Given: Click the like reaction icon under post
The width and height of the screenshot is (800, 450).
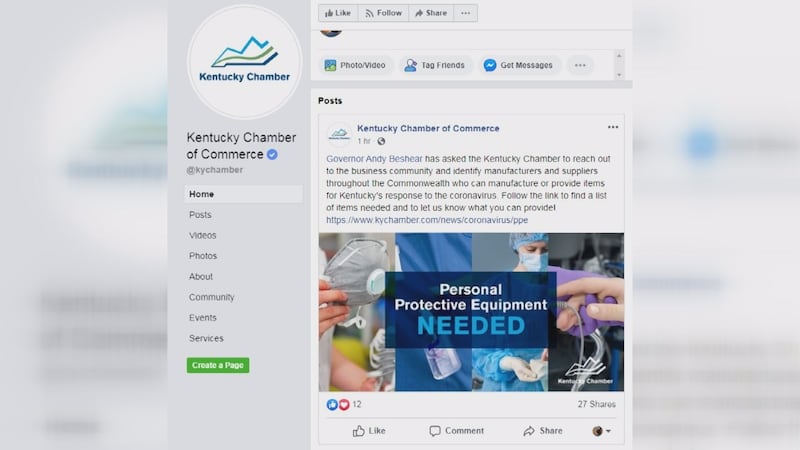Looking at the screenshot, I should 332,405.
